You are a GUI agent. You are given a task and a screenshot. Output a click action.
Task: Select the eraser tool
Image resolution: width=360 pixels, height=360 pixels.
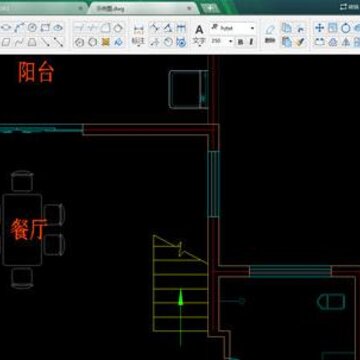(270, 29)
